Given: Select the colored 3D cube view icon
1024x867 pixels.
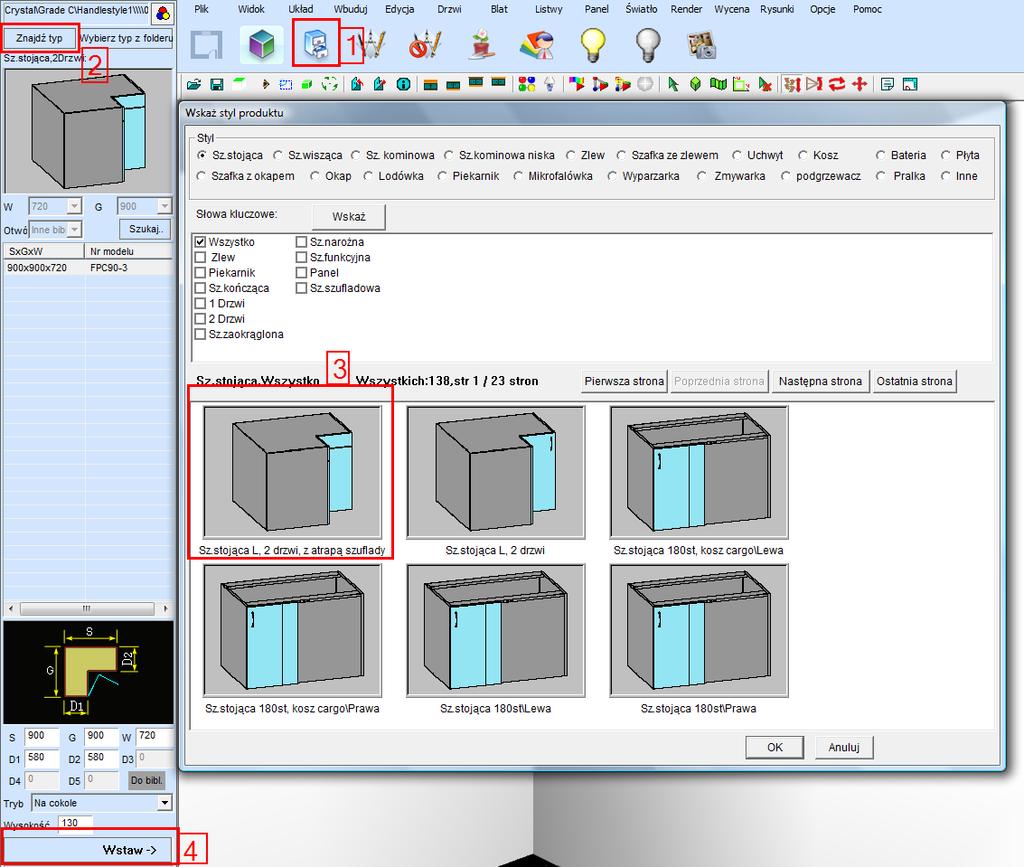Looking at the screenshot, I should (261, 45).
